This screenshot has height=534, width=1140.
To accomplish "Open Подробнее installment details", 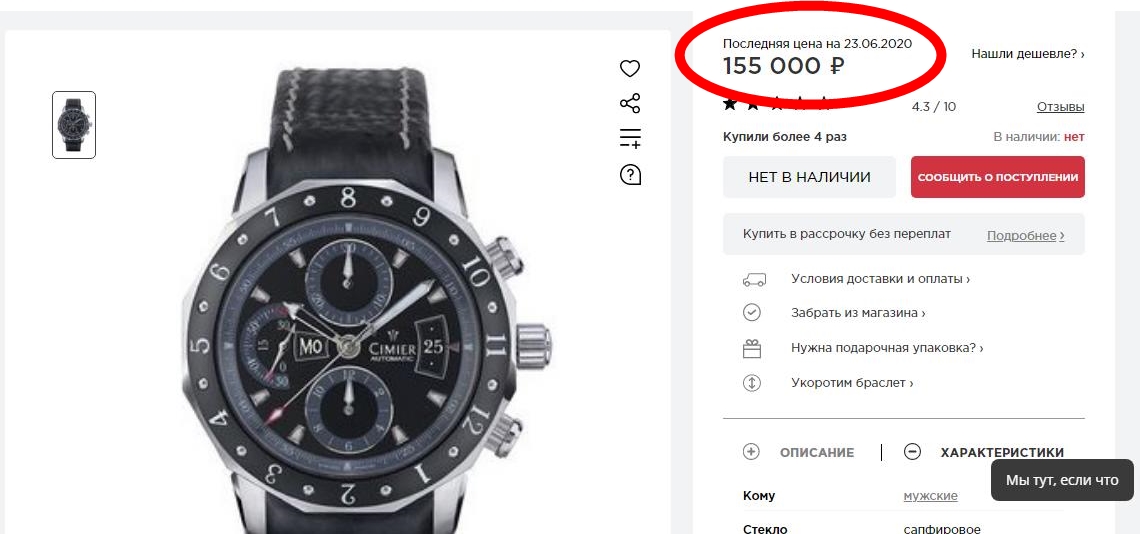I will [1025, 236].
